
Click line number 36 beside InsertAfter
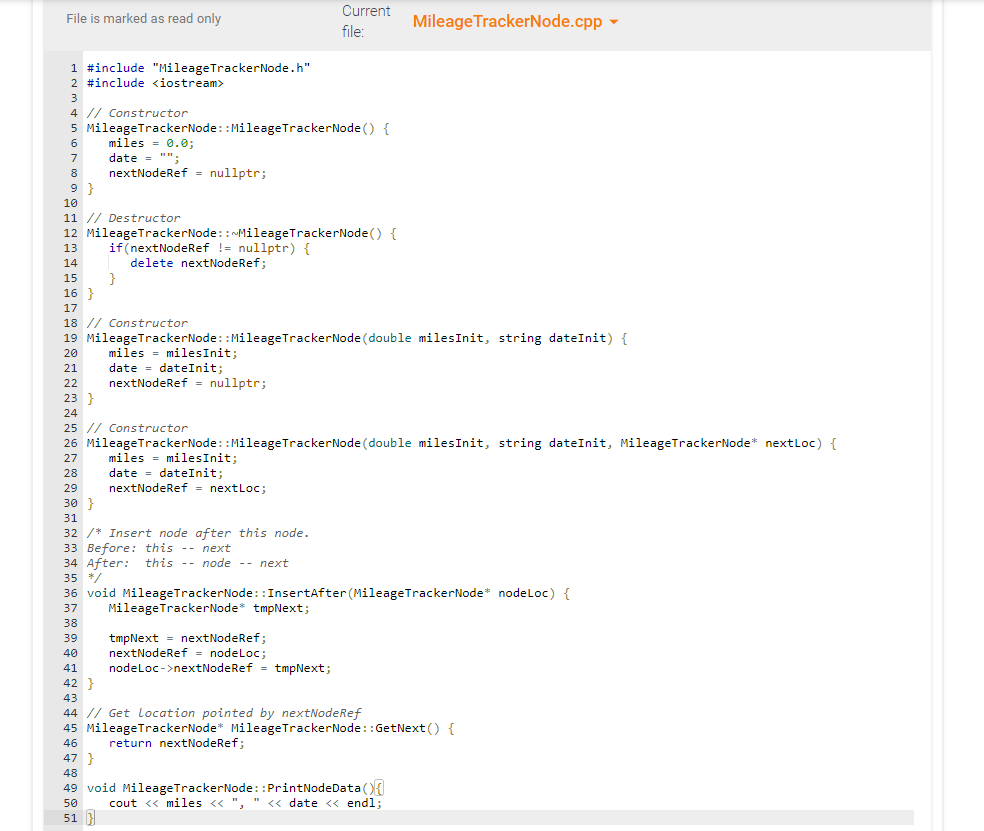[70, 592]
